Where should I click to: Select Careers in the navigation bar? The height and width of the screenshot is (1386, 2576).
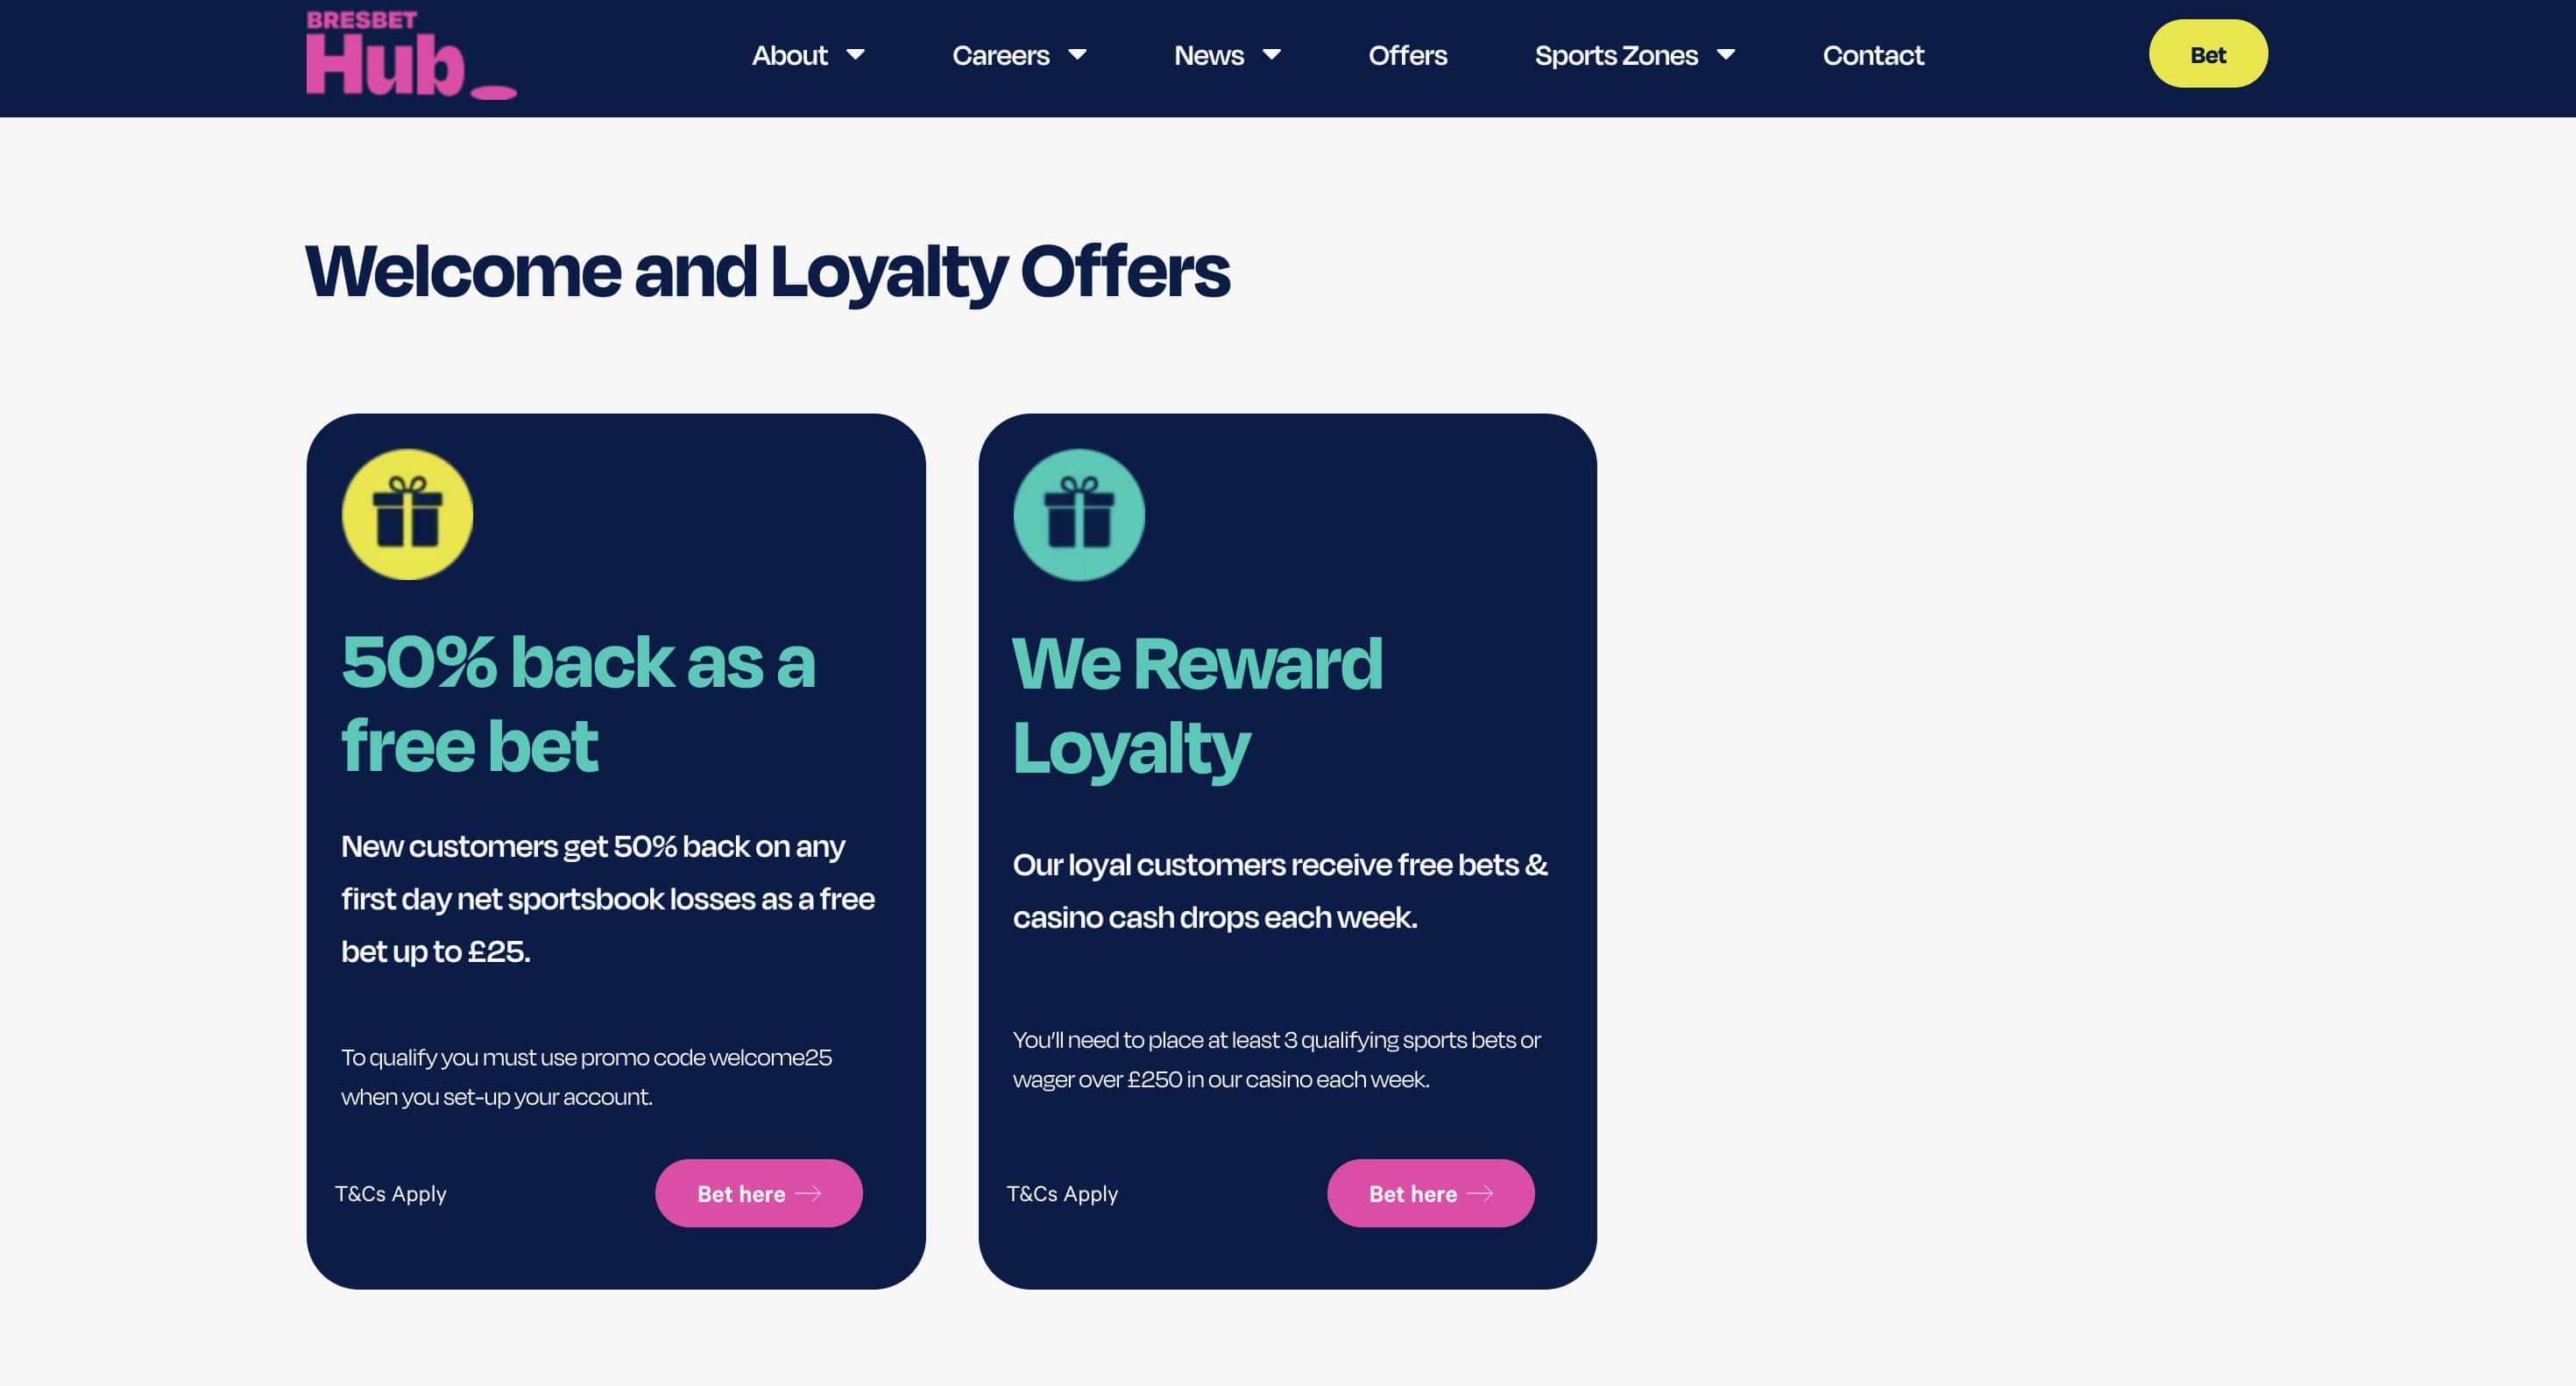point(1000,55)
